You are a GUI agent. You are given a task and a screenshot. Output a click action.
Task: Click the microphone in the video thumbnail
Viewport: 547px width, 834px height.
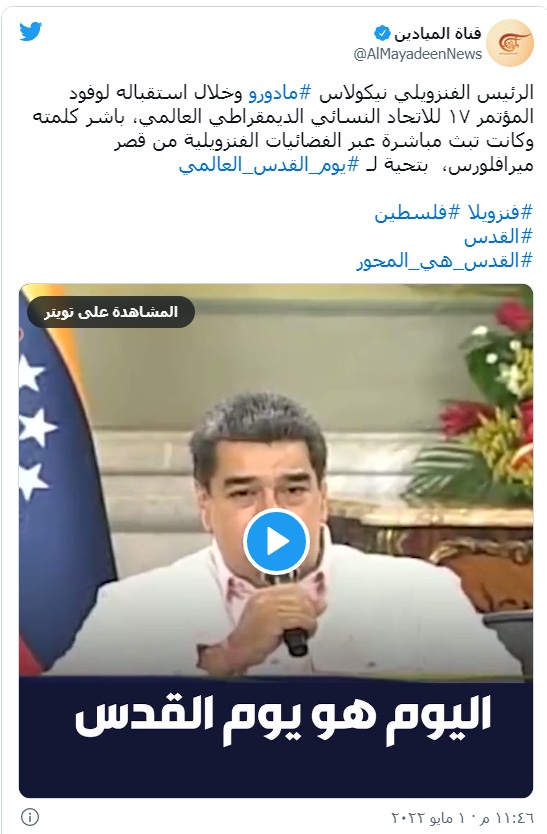pyautogui.click(x=296, y=642)
